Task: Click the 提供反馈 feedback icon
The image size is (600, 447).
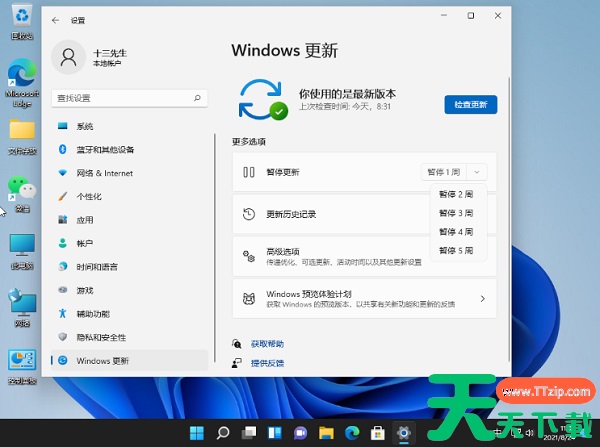Action: point(237,363)
